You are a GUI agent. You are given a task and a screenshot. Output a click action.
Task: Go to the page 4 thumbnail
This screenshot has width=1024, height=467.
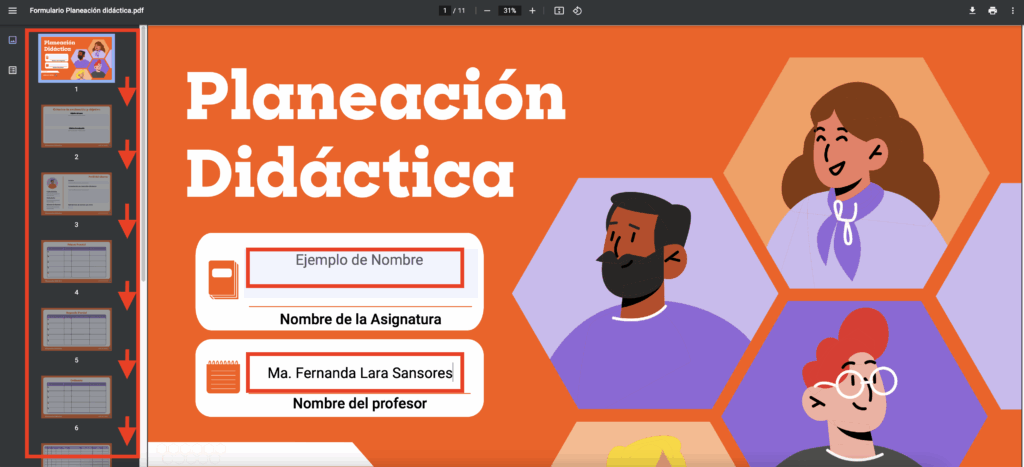(x=77, y=261)
